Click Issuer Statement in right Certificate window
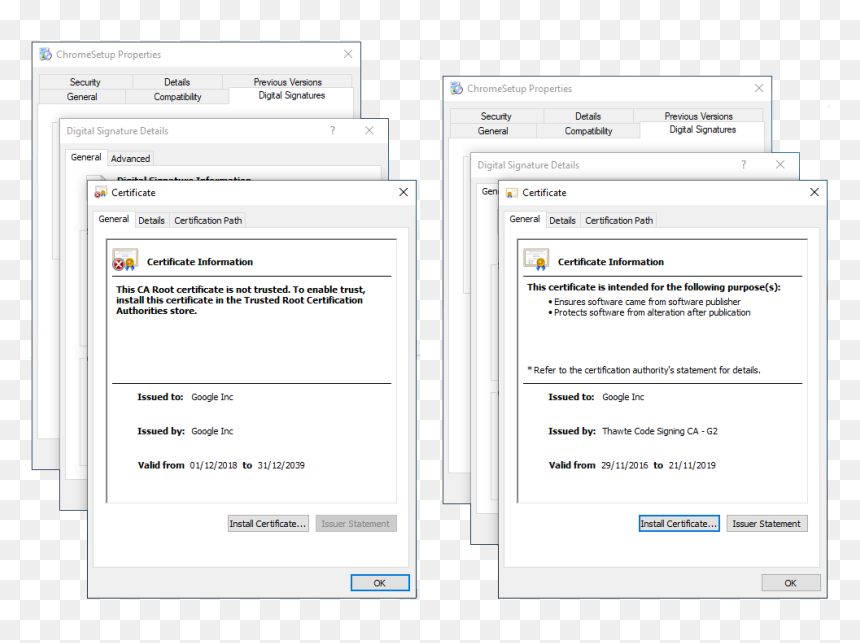 (766, 523)
